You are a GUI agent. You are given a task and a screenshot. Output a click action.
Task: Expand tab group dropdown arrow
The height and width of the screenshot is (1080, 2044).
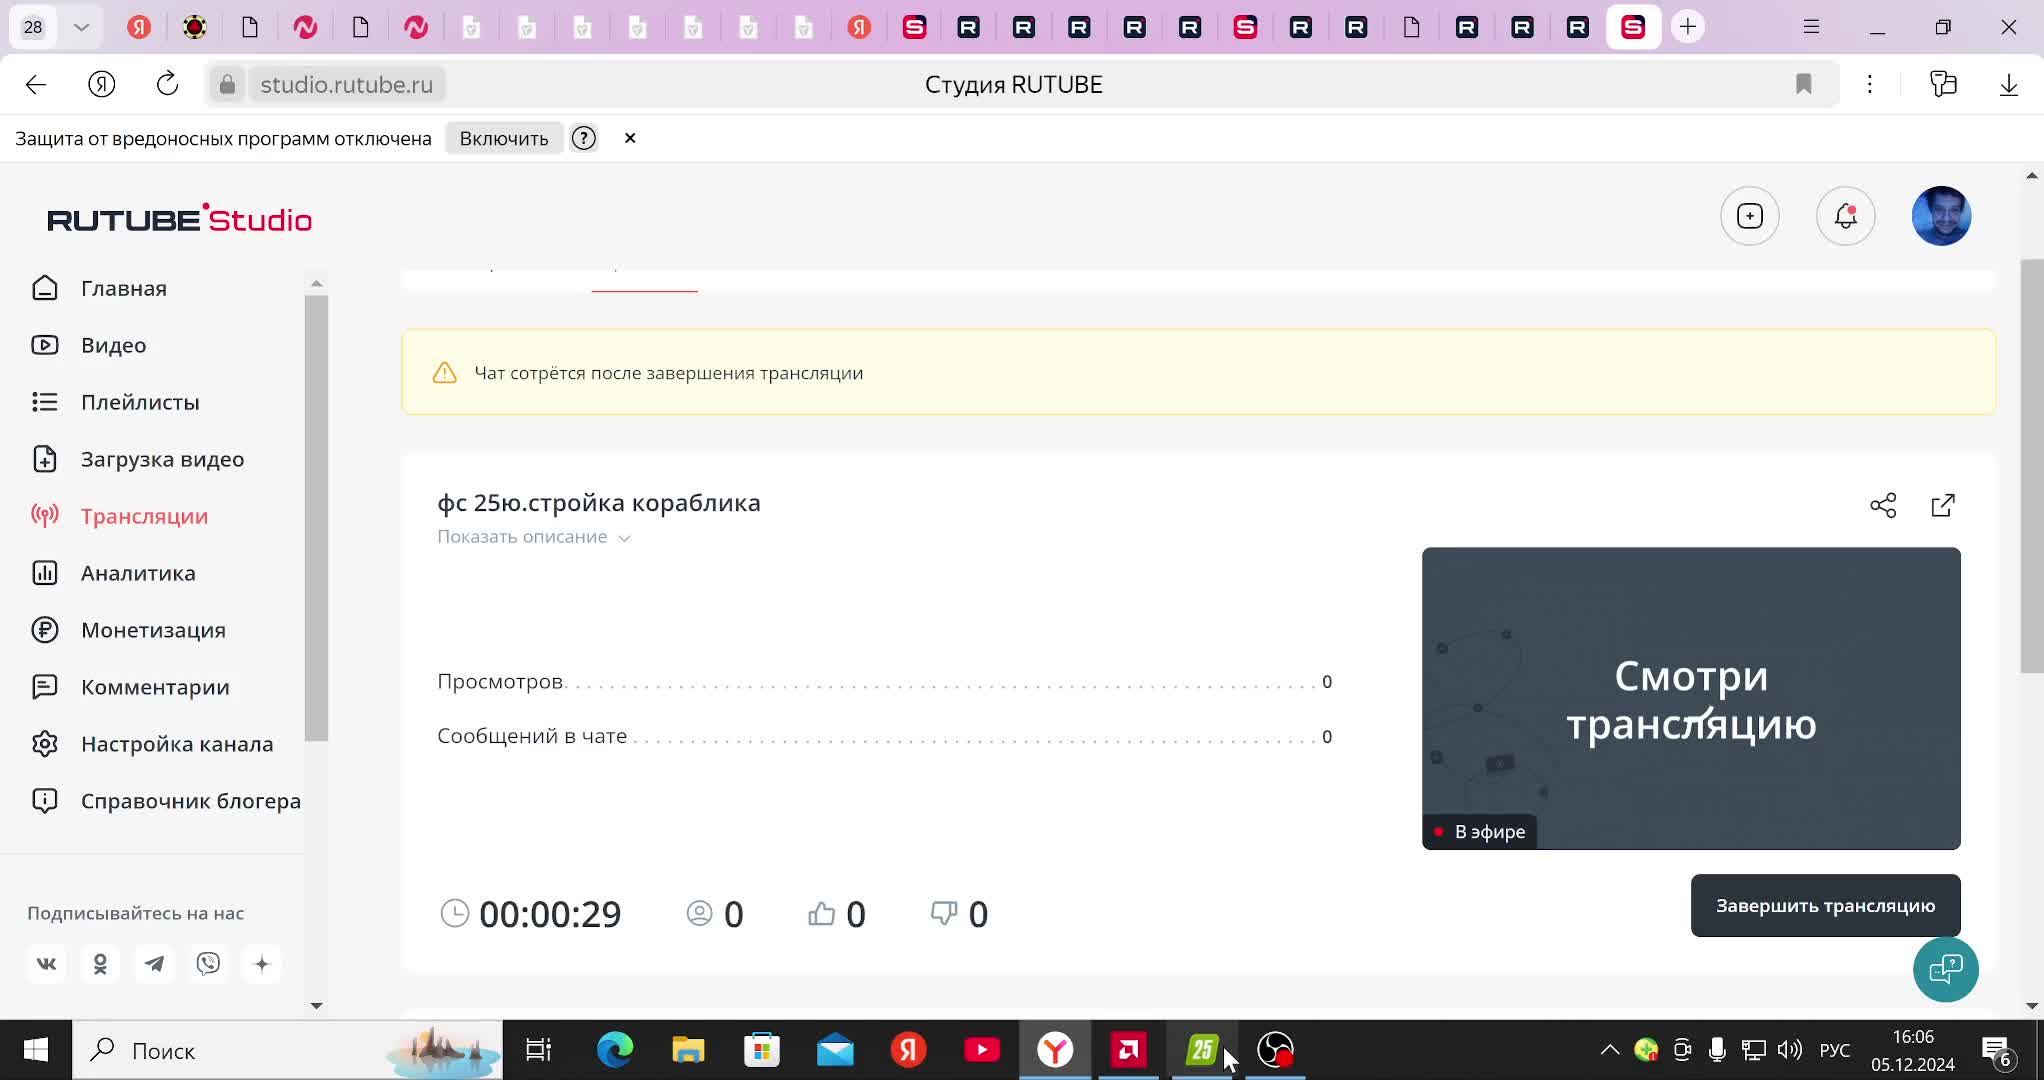click(82, 27)
